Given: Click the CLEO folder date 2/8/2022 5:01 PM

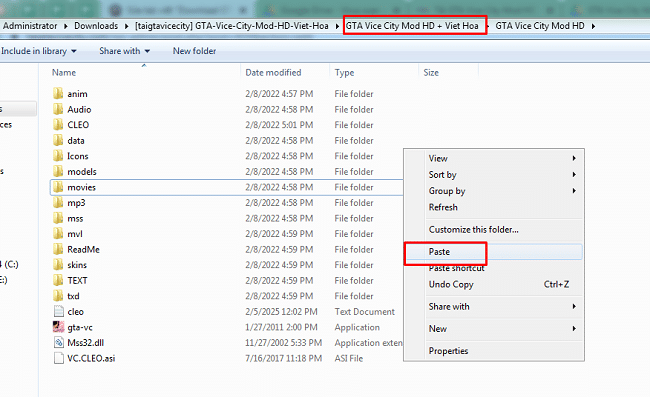Looking at the screenshot, I should point(279,125).
